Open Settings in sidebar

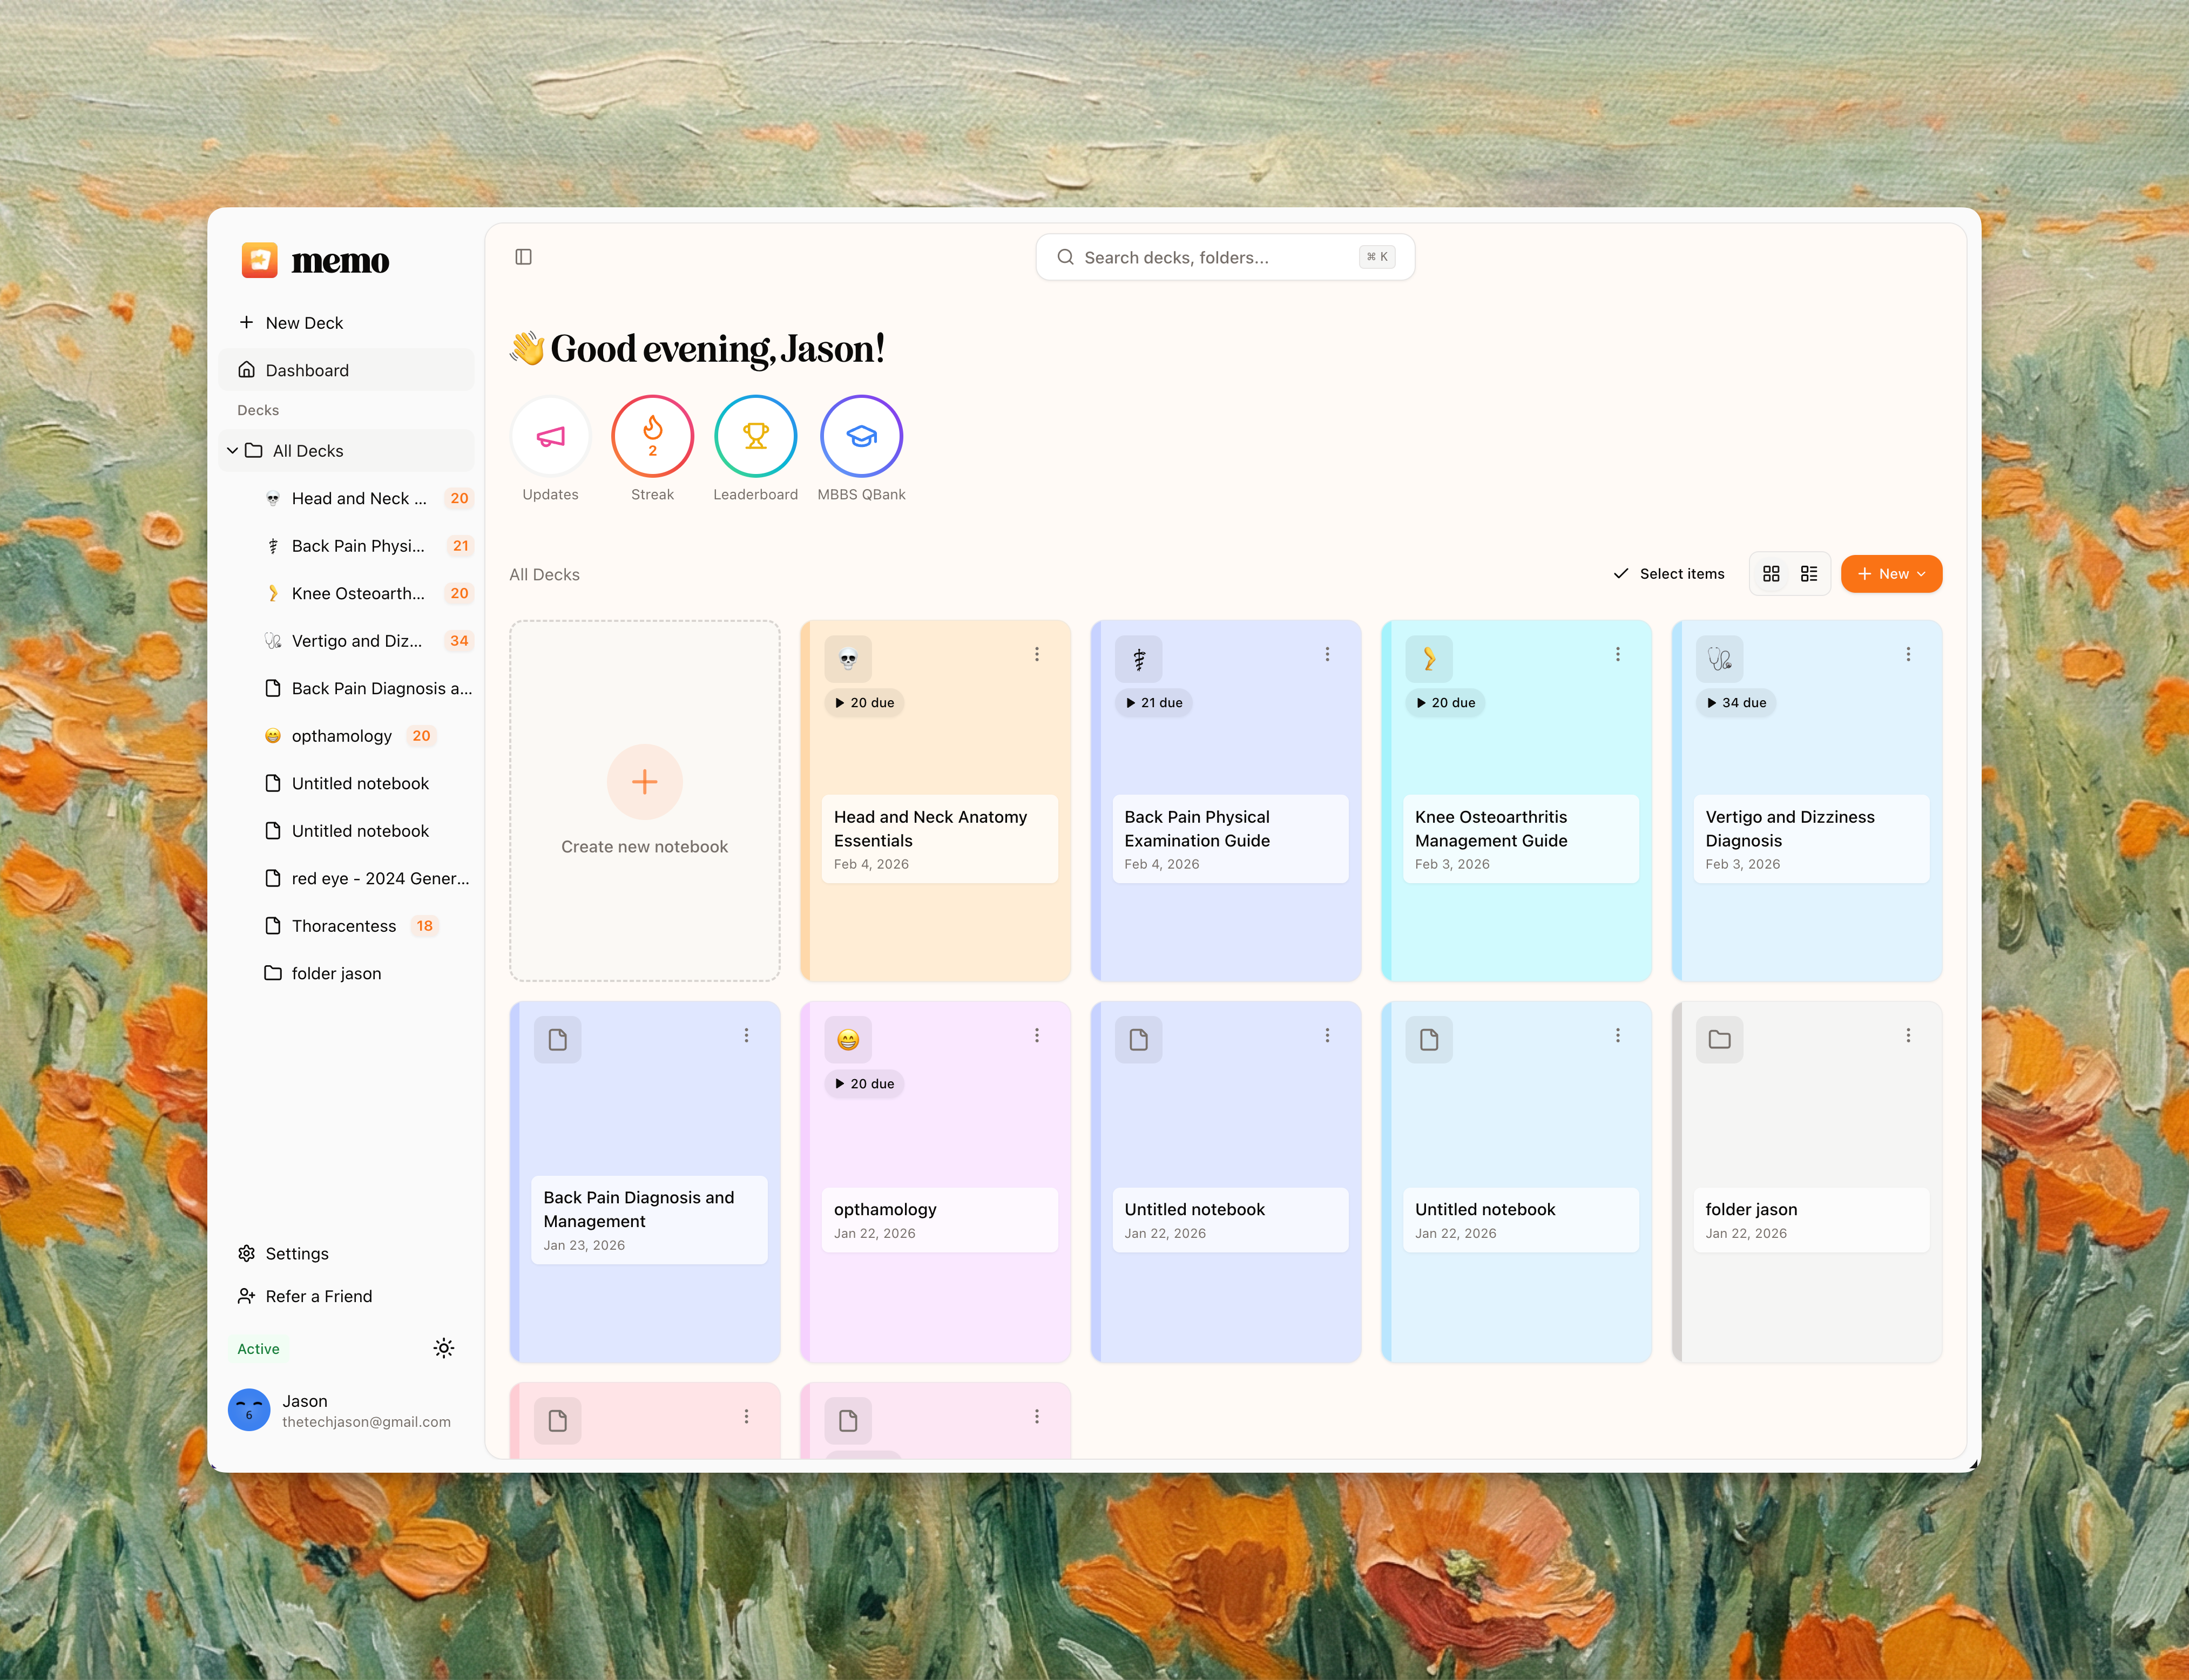click(x=296, y=1253)
